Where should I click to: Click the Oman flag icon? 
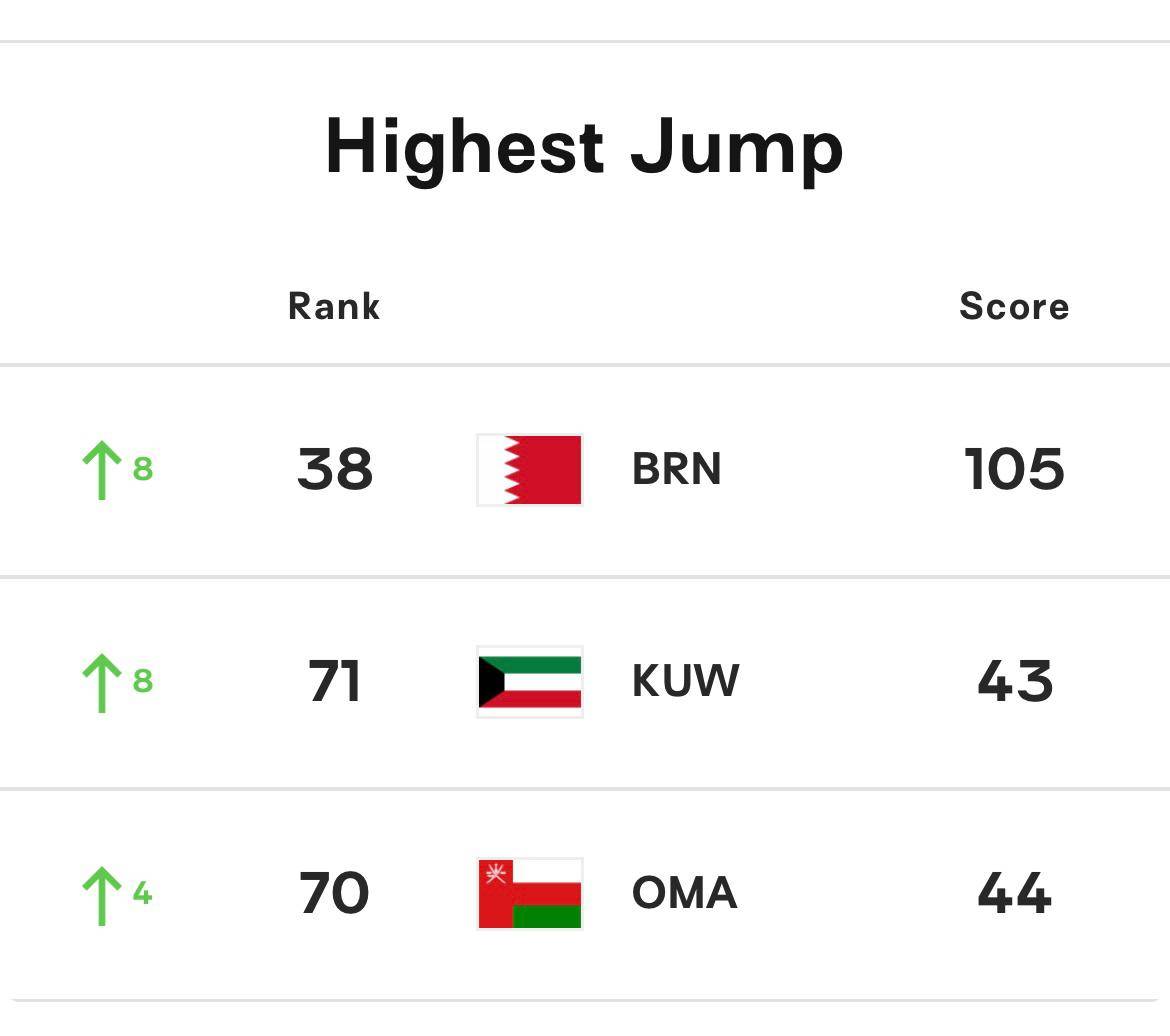tap(530, 894)
